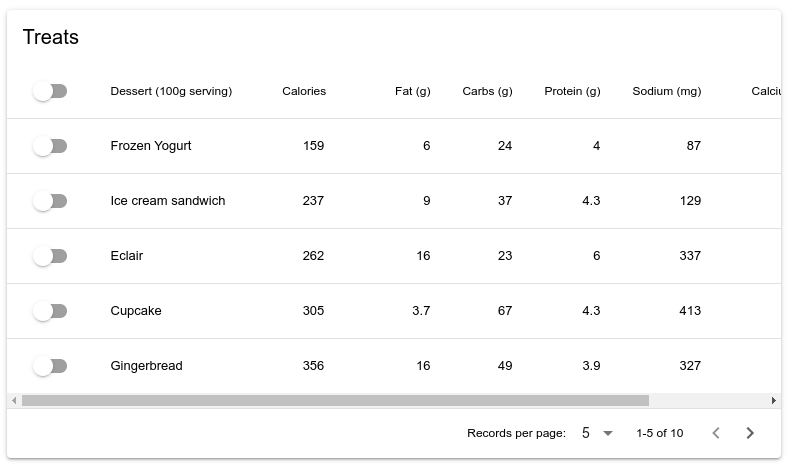Image resolution: width=789 pixels, height=466 pixels.
Task: Sort by Calories column header
Action: (304, 91)
